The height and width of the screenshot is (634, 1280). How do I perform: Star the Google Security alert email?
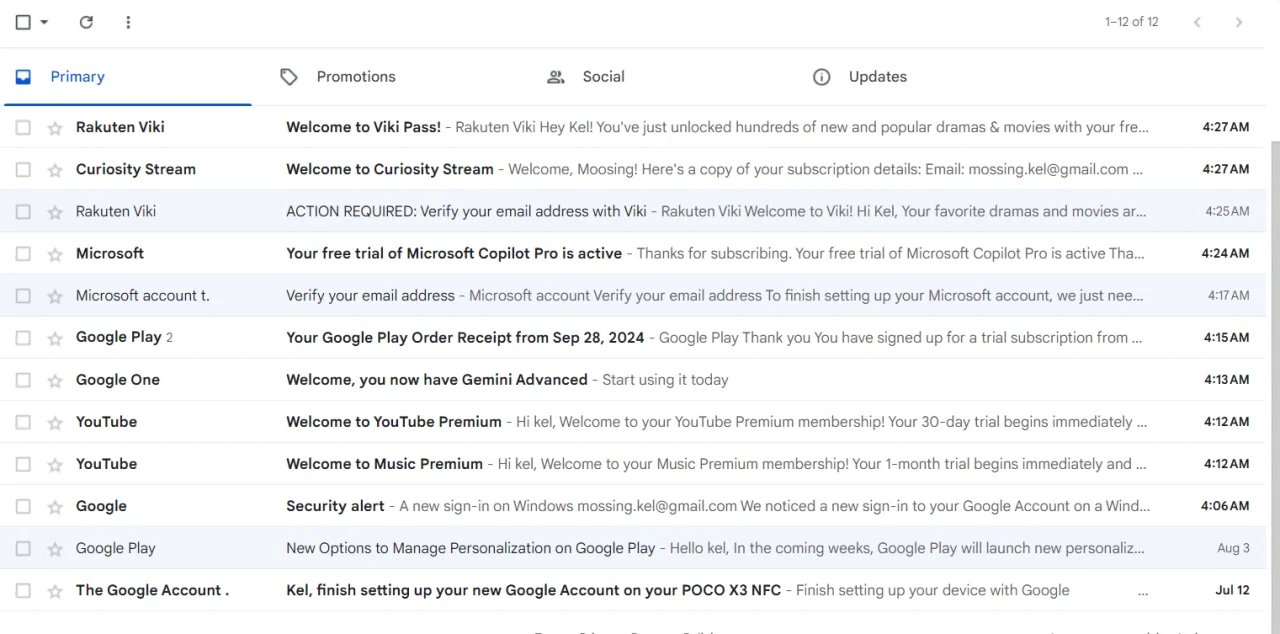pos(55,506)
